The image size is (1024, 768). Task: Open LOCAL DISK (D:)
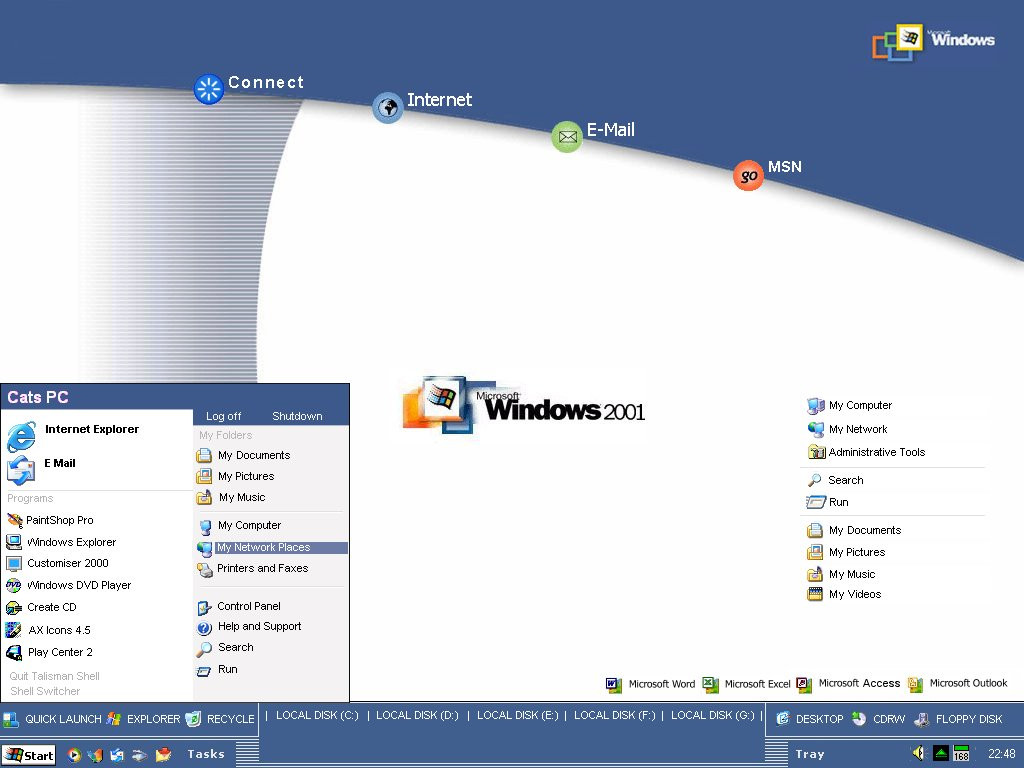point(417,716)
